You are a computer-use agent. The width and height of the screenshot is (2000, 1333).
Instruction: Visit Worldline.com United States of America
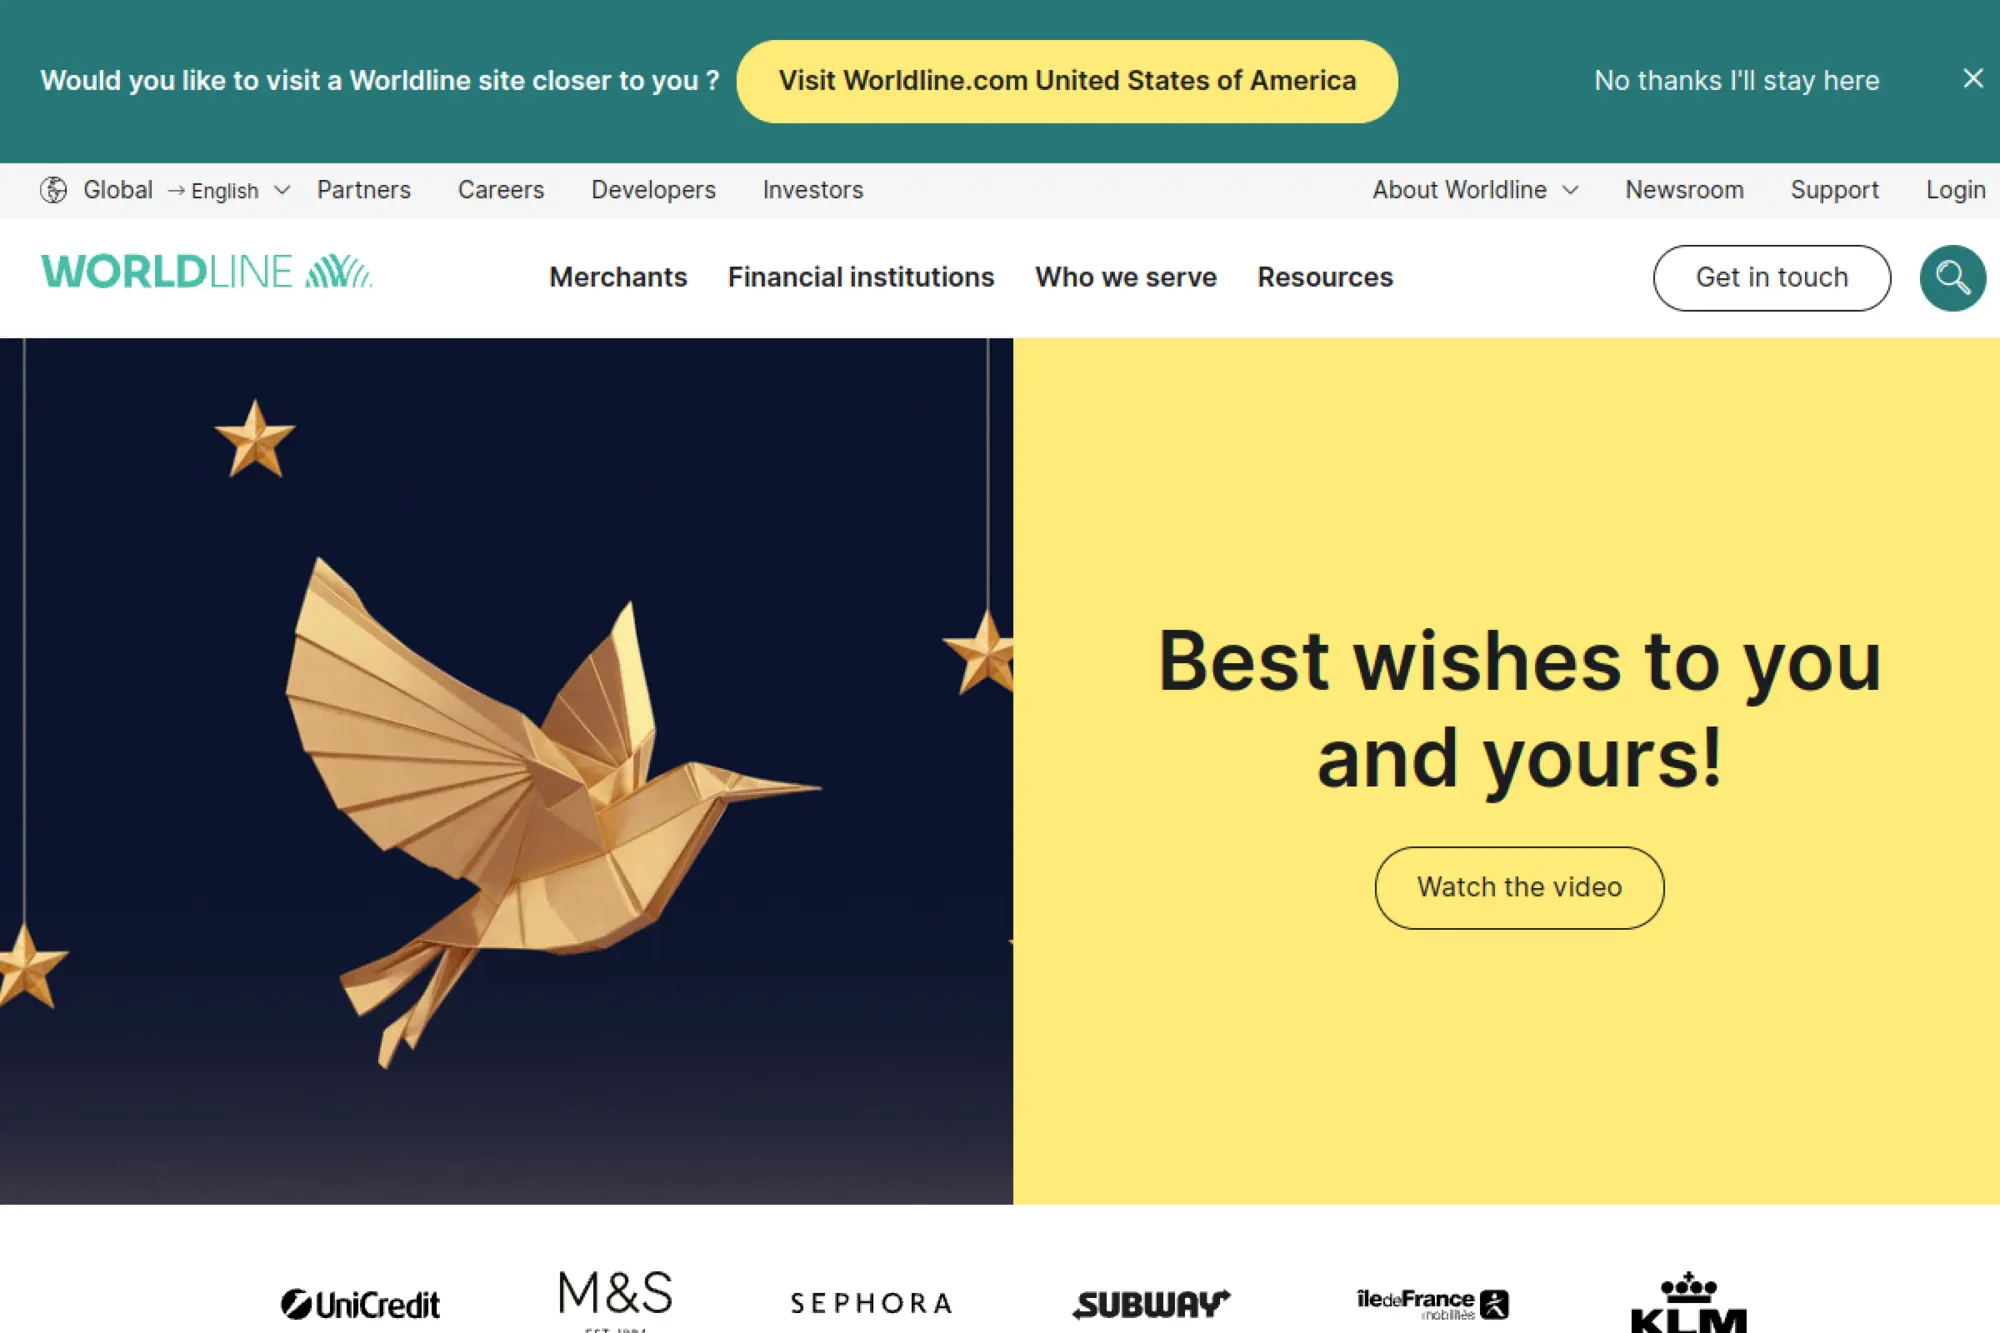coord(1067,81)
